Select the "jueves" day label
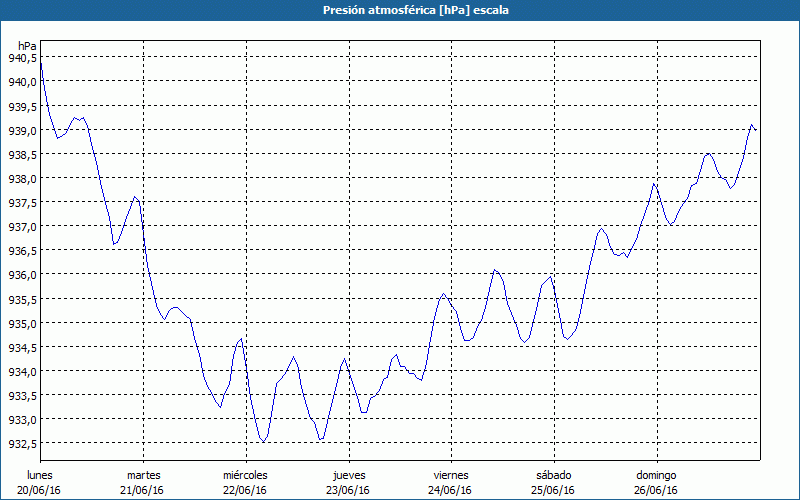800x500 pixels. tap(348, 474)
